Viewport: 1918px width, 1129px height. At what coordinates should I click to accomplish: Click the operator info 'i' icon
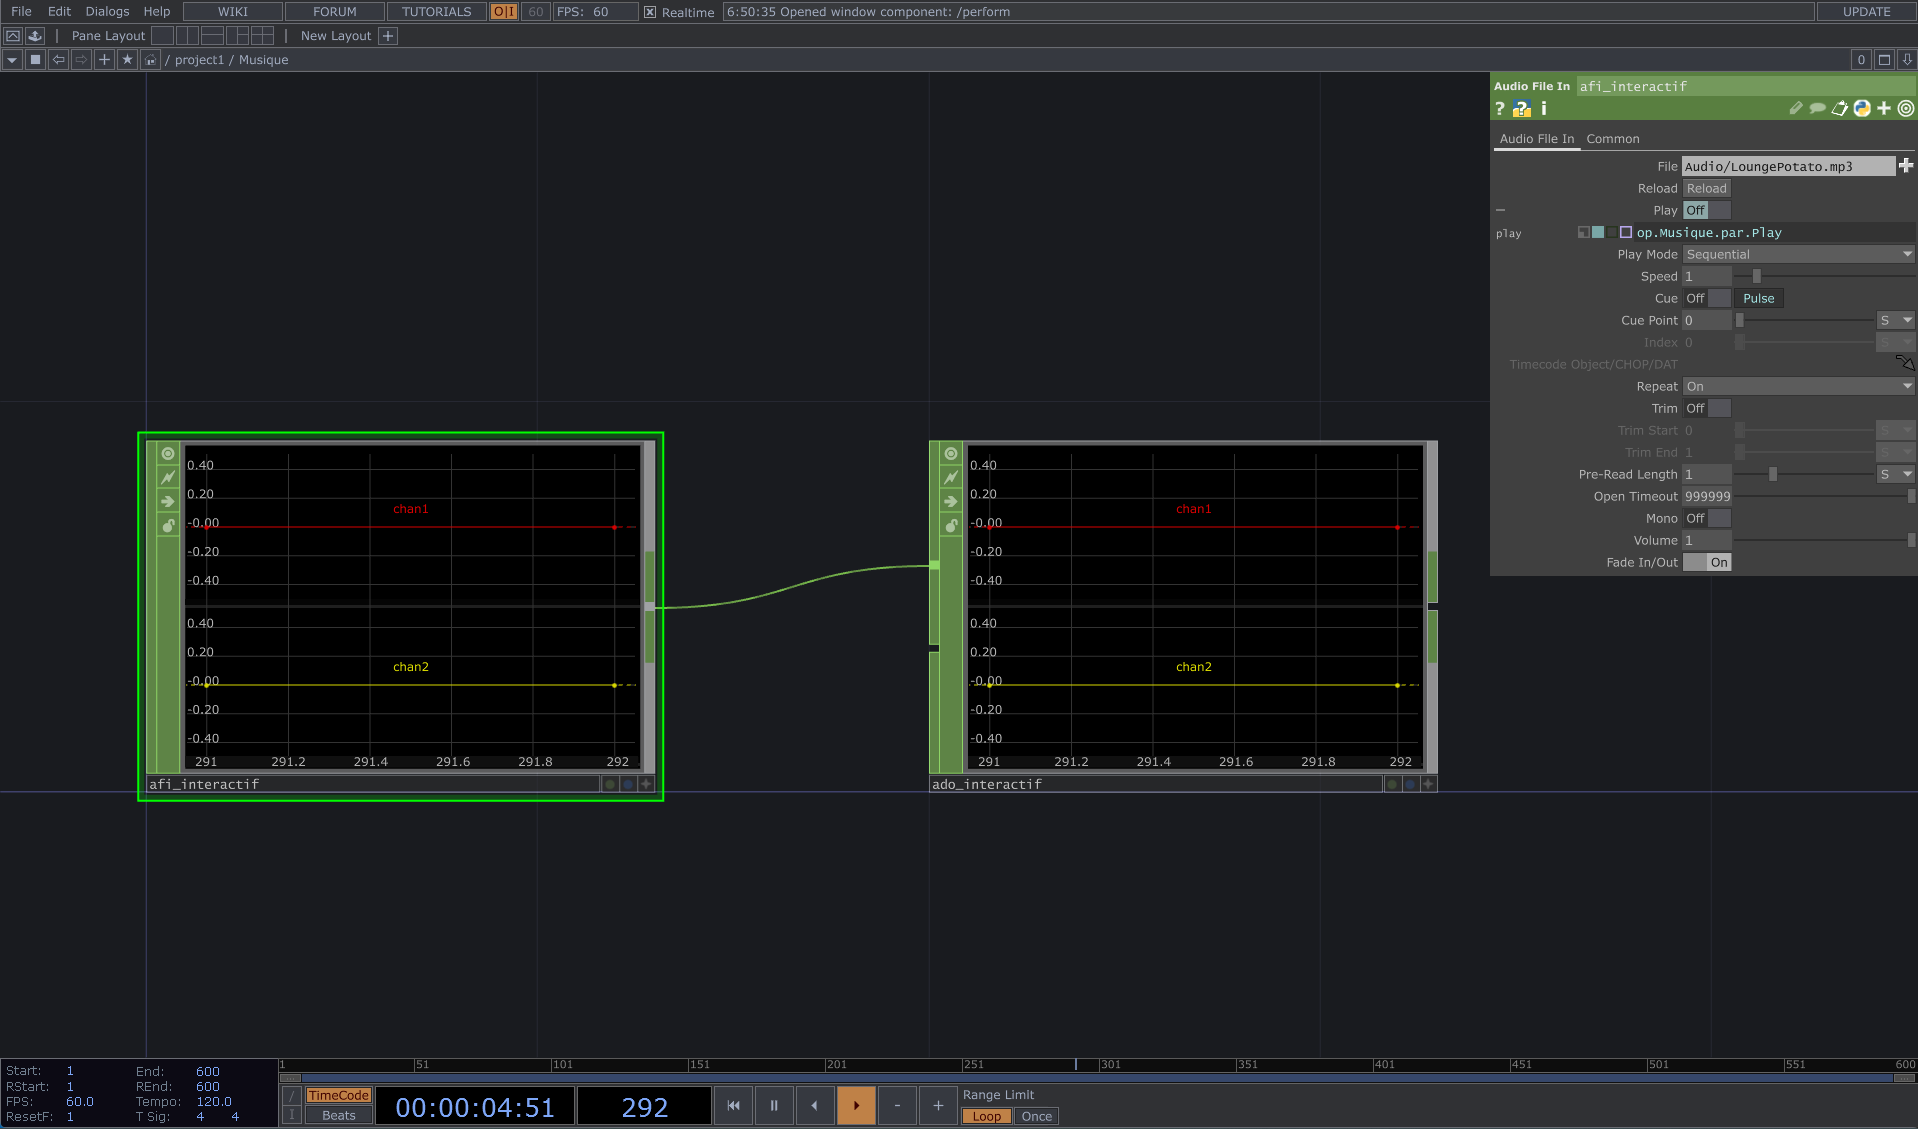1544,109
